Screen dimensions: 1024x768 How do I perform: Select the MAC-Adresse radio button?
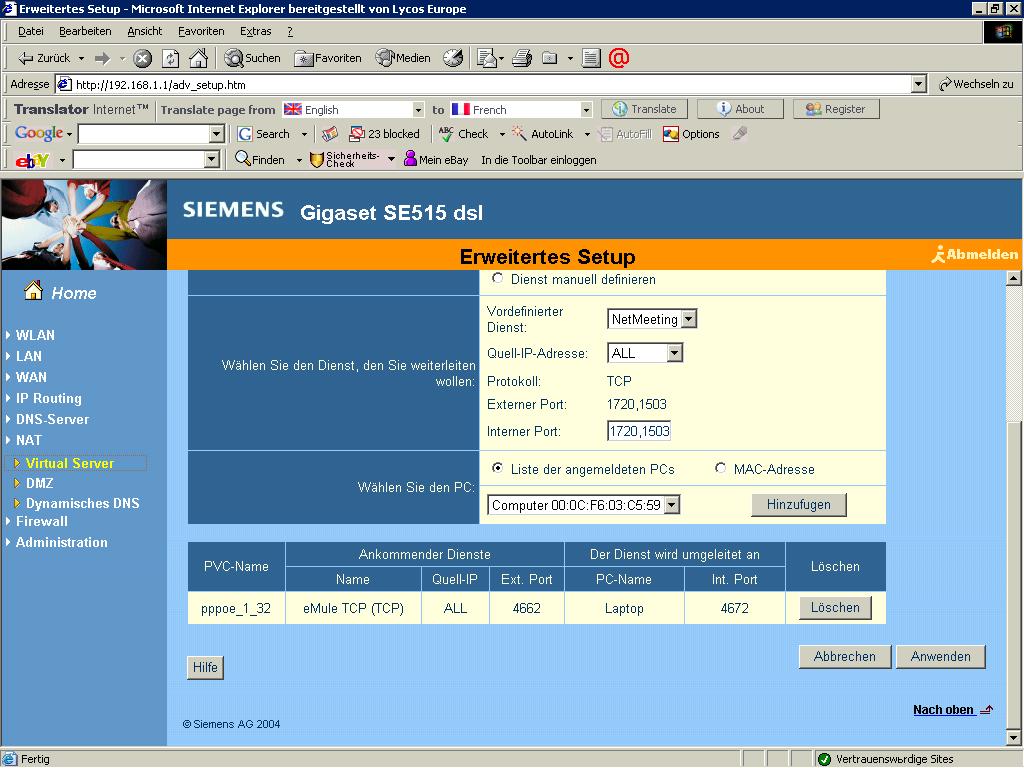[x=720, y=468]
